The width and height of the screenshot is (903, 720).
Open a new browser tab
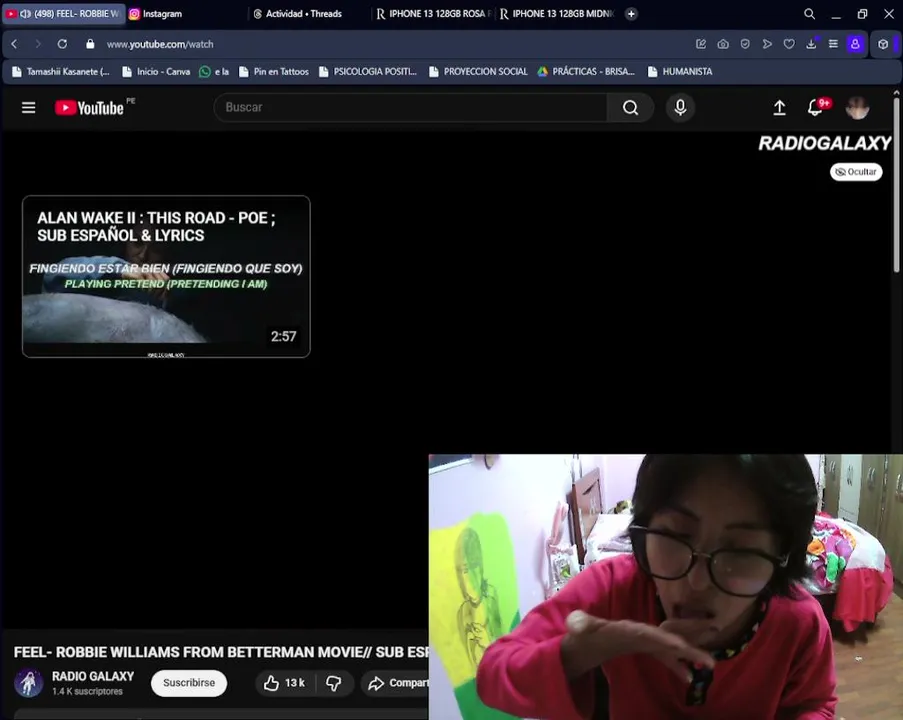click(x=631, y=14)
